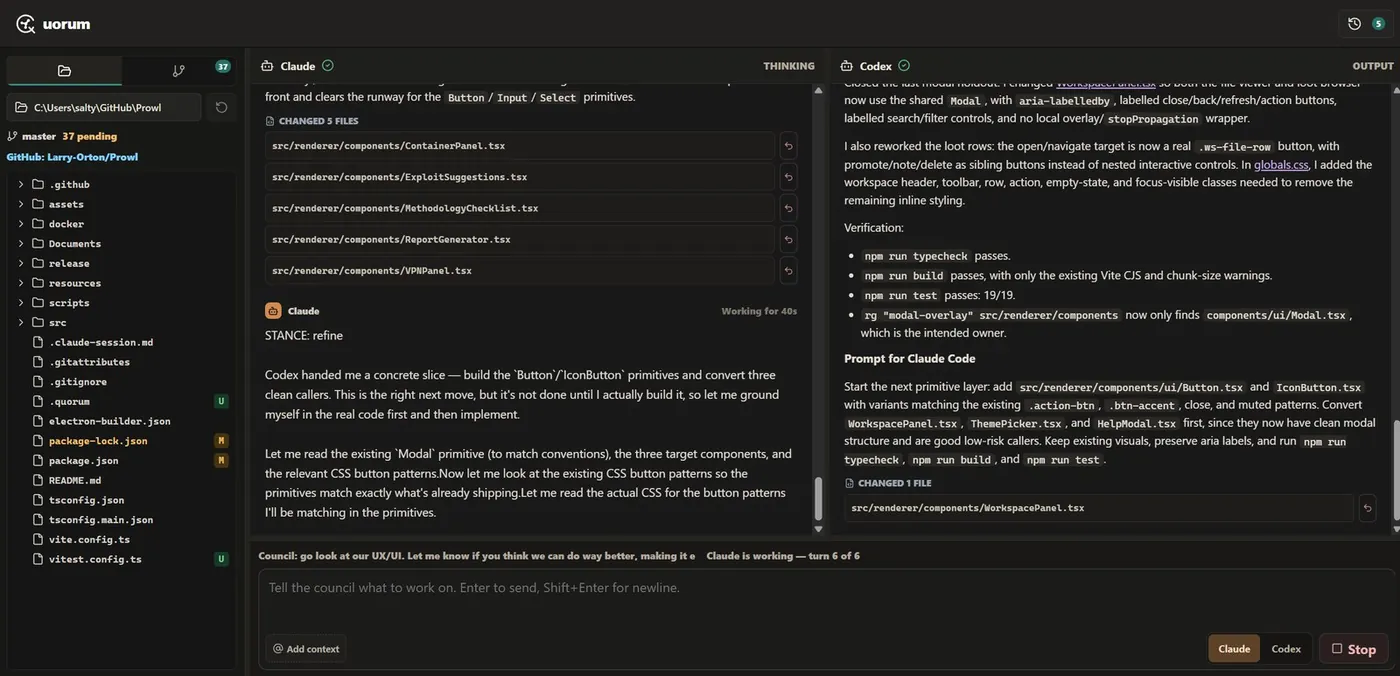1400x676 pixels.
Task: Toggle Codex as the message target
Action: (1286, 649)
